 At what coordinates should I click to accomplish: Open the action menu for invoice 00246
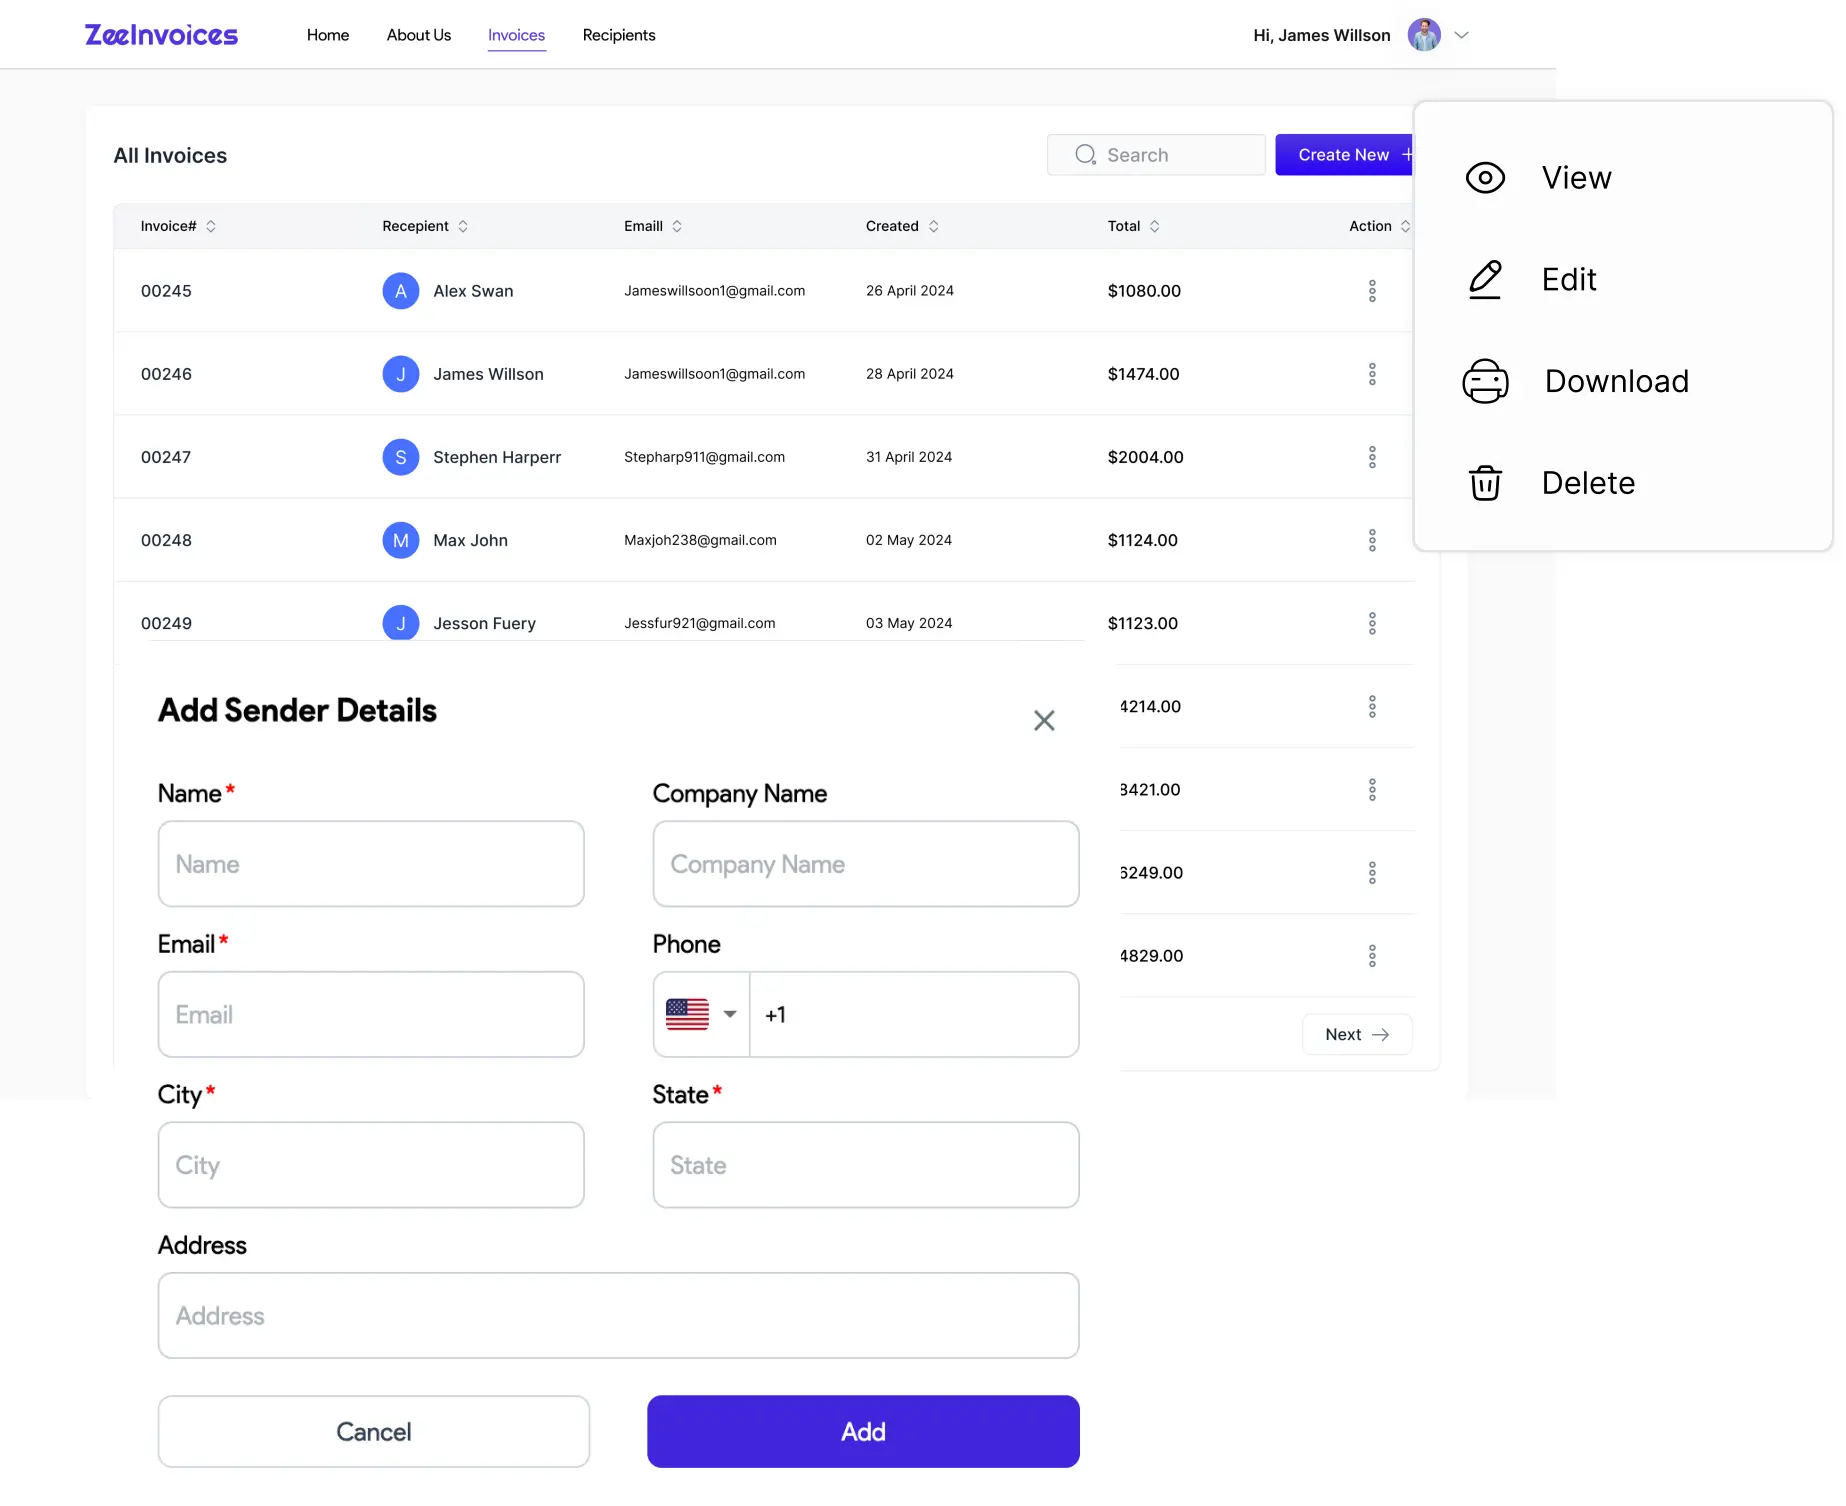(x=1372, y=374)
